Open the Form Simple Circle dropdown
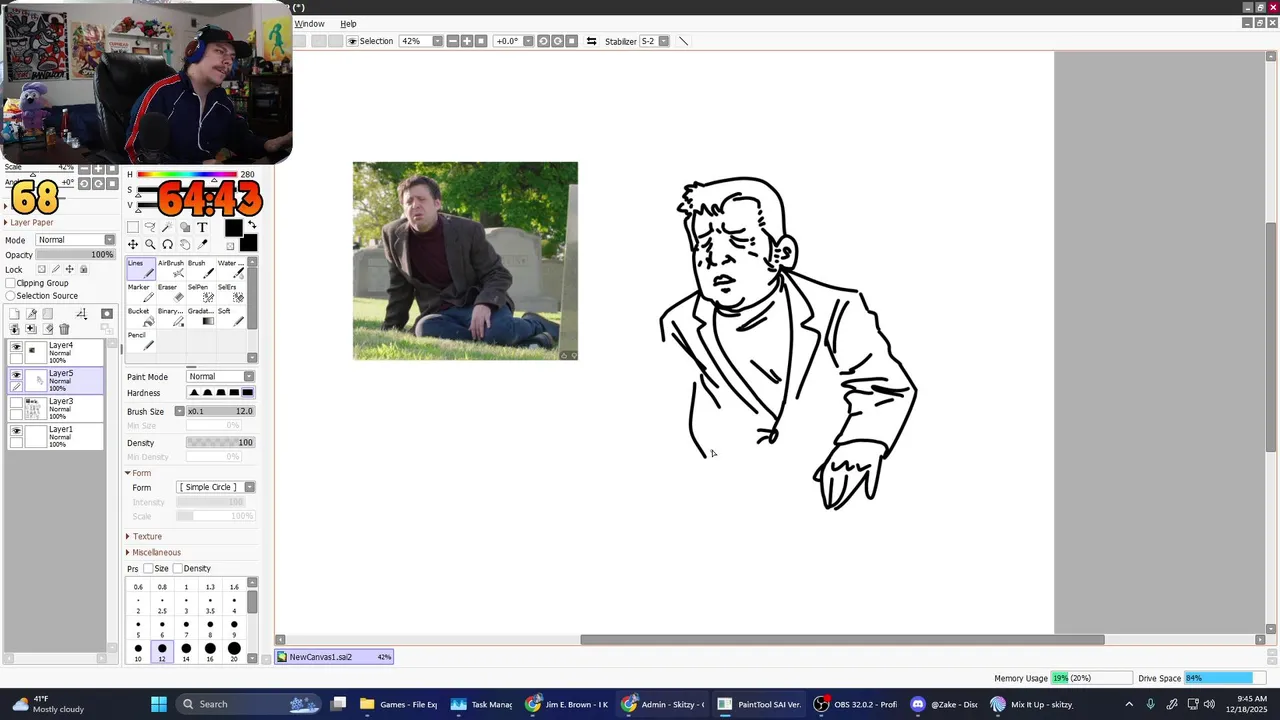Image resolution: width=1280 pixels, height=720 pixels. click(x=216, y=487)
